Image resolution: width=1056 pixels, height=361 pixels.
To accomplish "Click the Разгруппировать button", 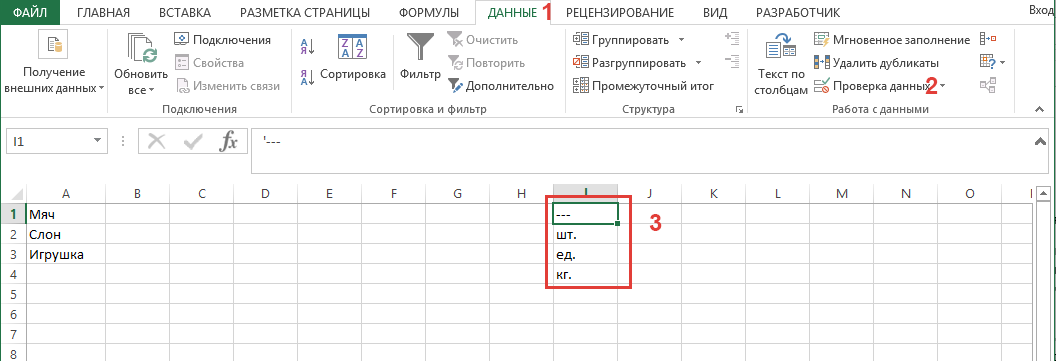I will pyautogui.click(x=629, y=63).
